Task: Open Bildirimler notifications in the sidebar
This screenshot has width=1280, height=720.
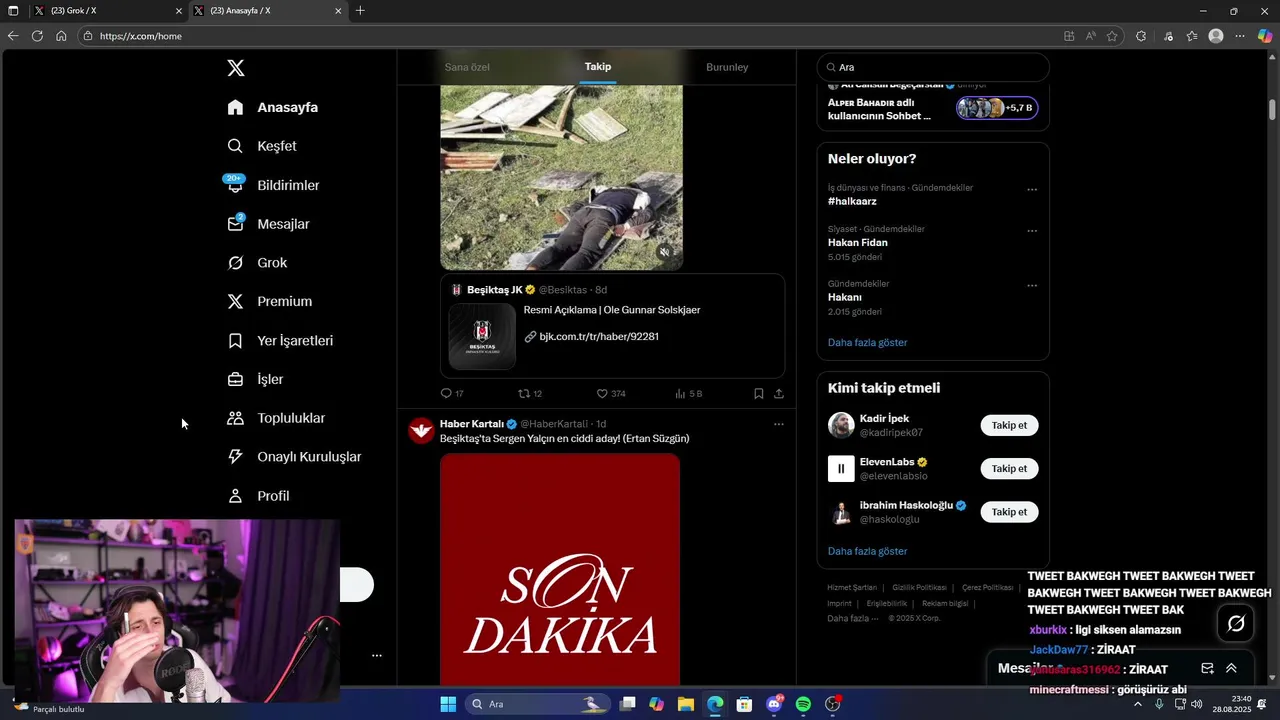Action: pyautogui.click(x=273, y=185)
